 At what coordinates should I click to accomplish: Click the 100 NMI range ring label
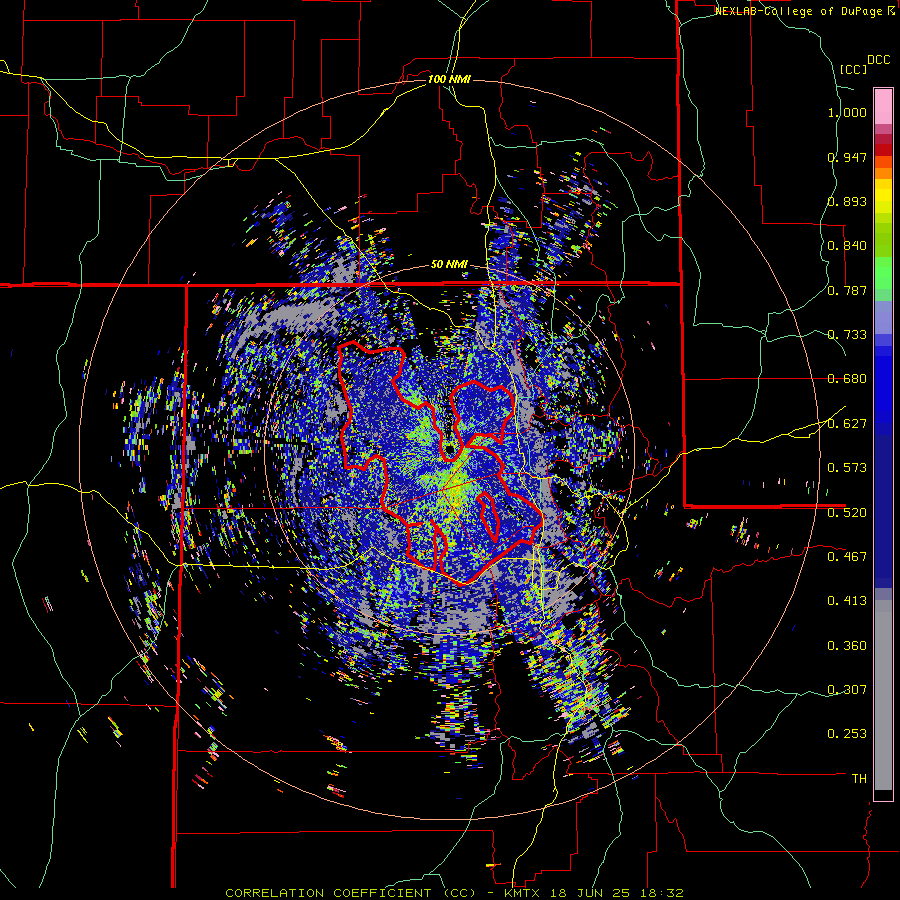449,79
